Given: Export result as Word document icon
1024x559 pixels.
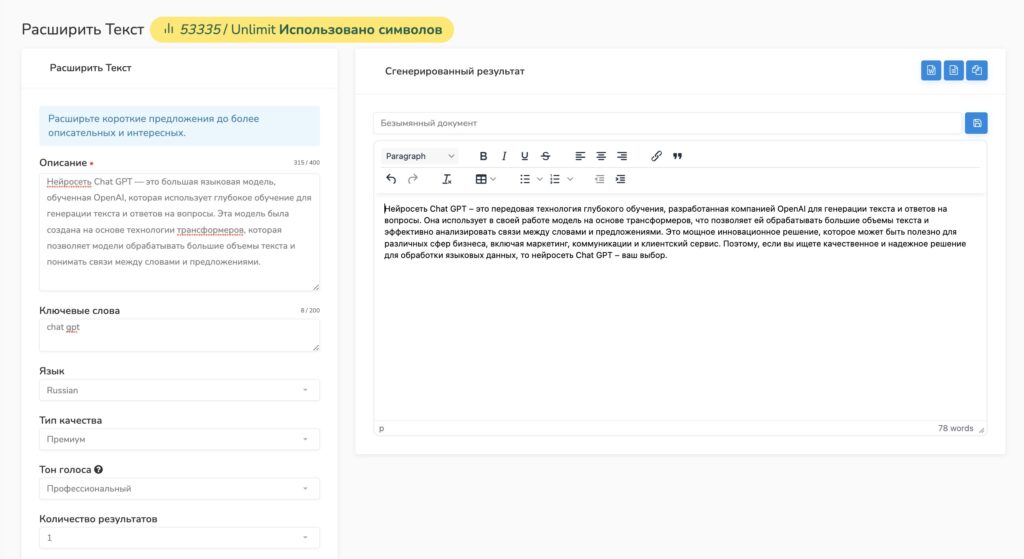Looking at the screenshot, I should coord(931,71).
